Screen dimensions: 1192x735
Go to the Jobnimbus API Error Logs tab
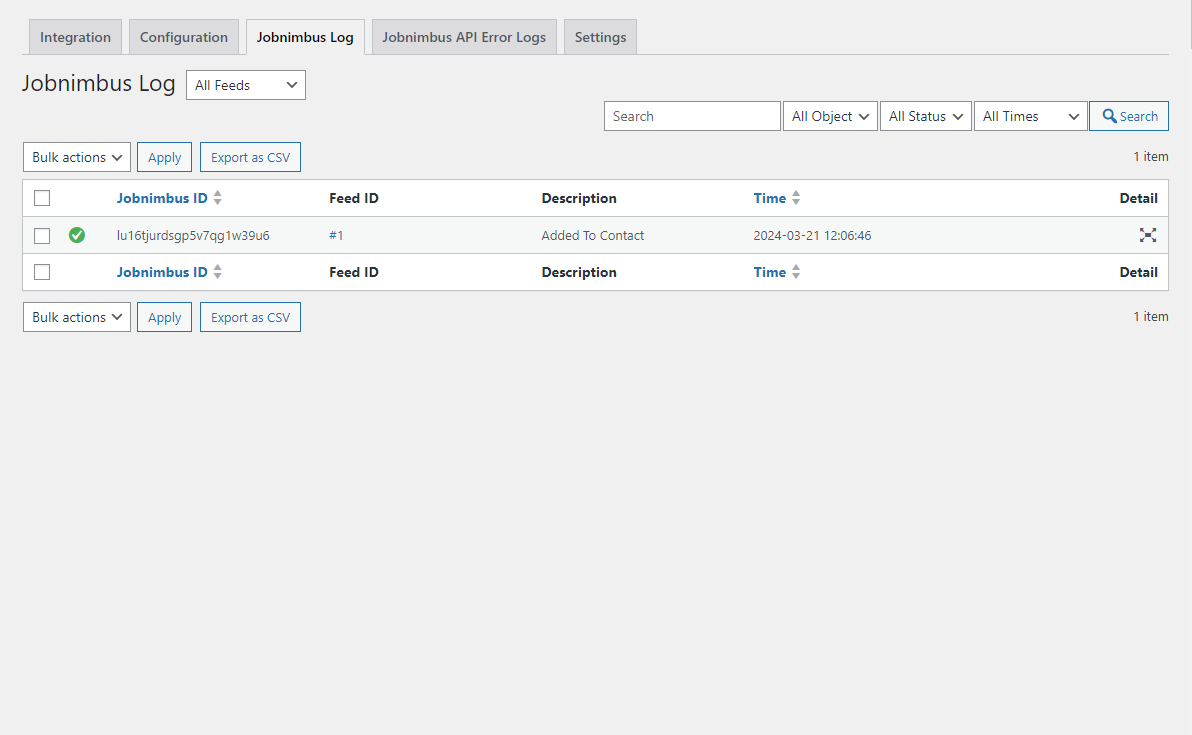tap(464, 37)
